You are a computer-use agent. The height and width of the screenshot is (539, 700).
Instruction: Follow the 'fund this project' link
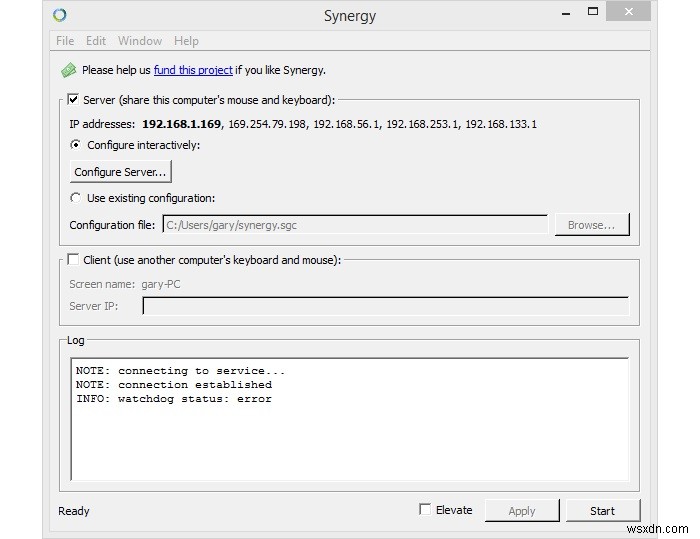click(x=193, y=70)
